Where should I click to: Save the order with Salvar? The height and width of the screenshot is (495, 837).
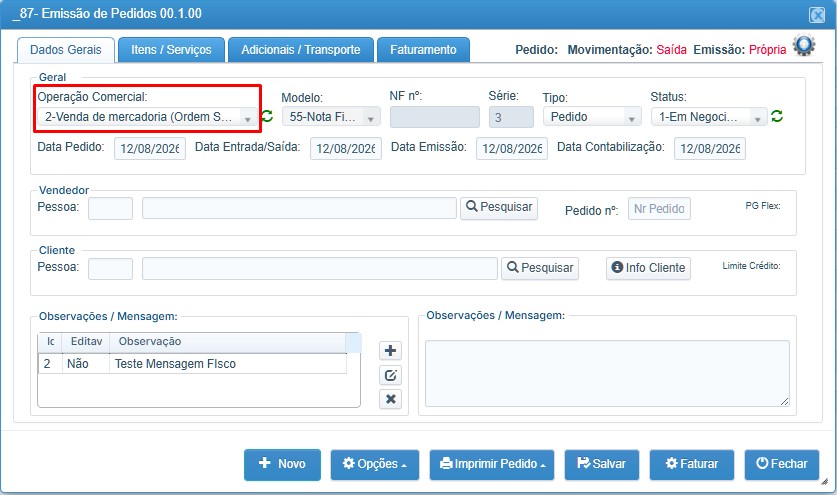602,464
